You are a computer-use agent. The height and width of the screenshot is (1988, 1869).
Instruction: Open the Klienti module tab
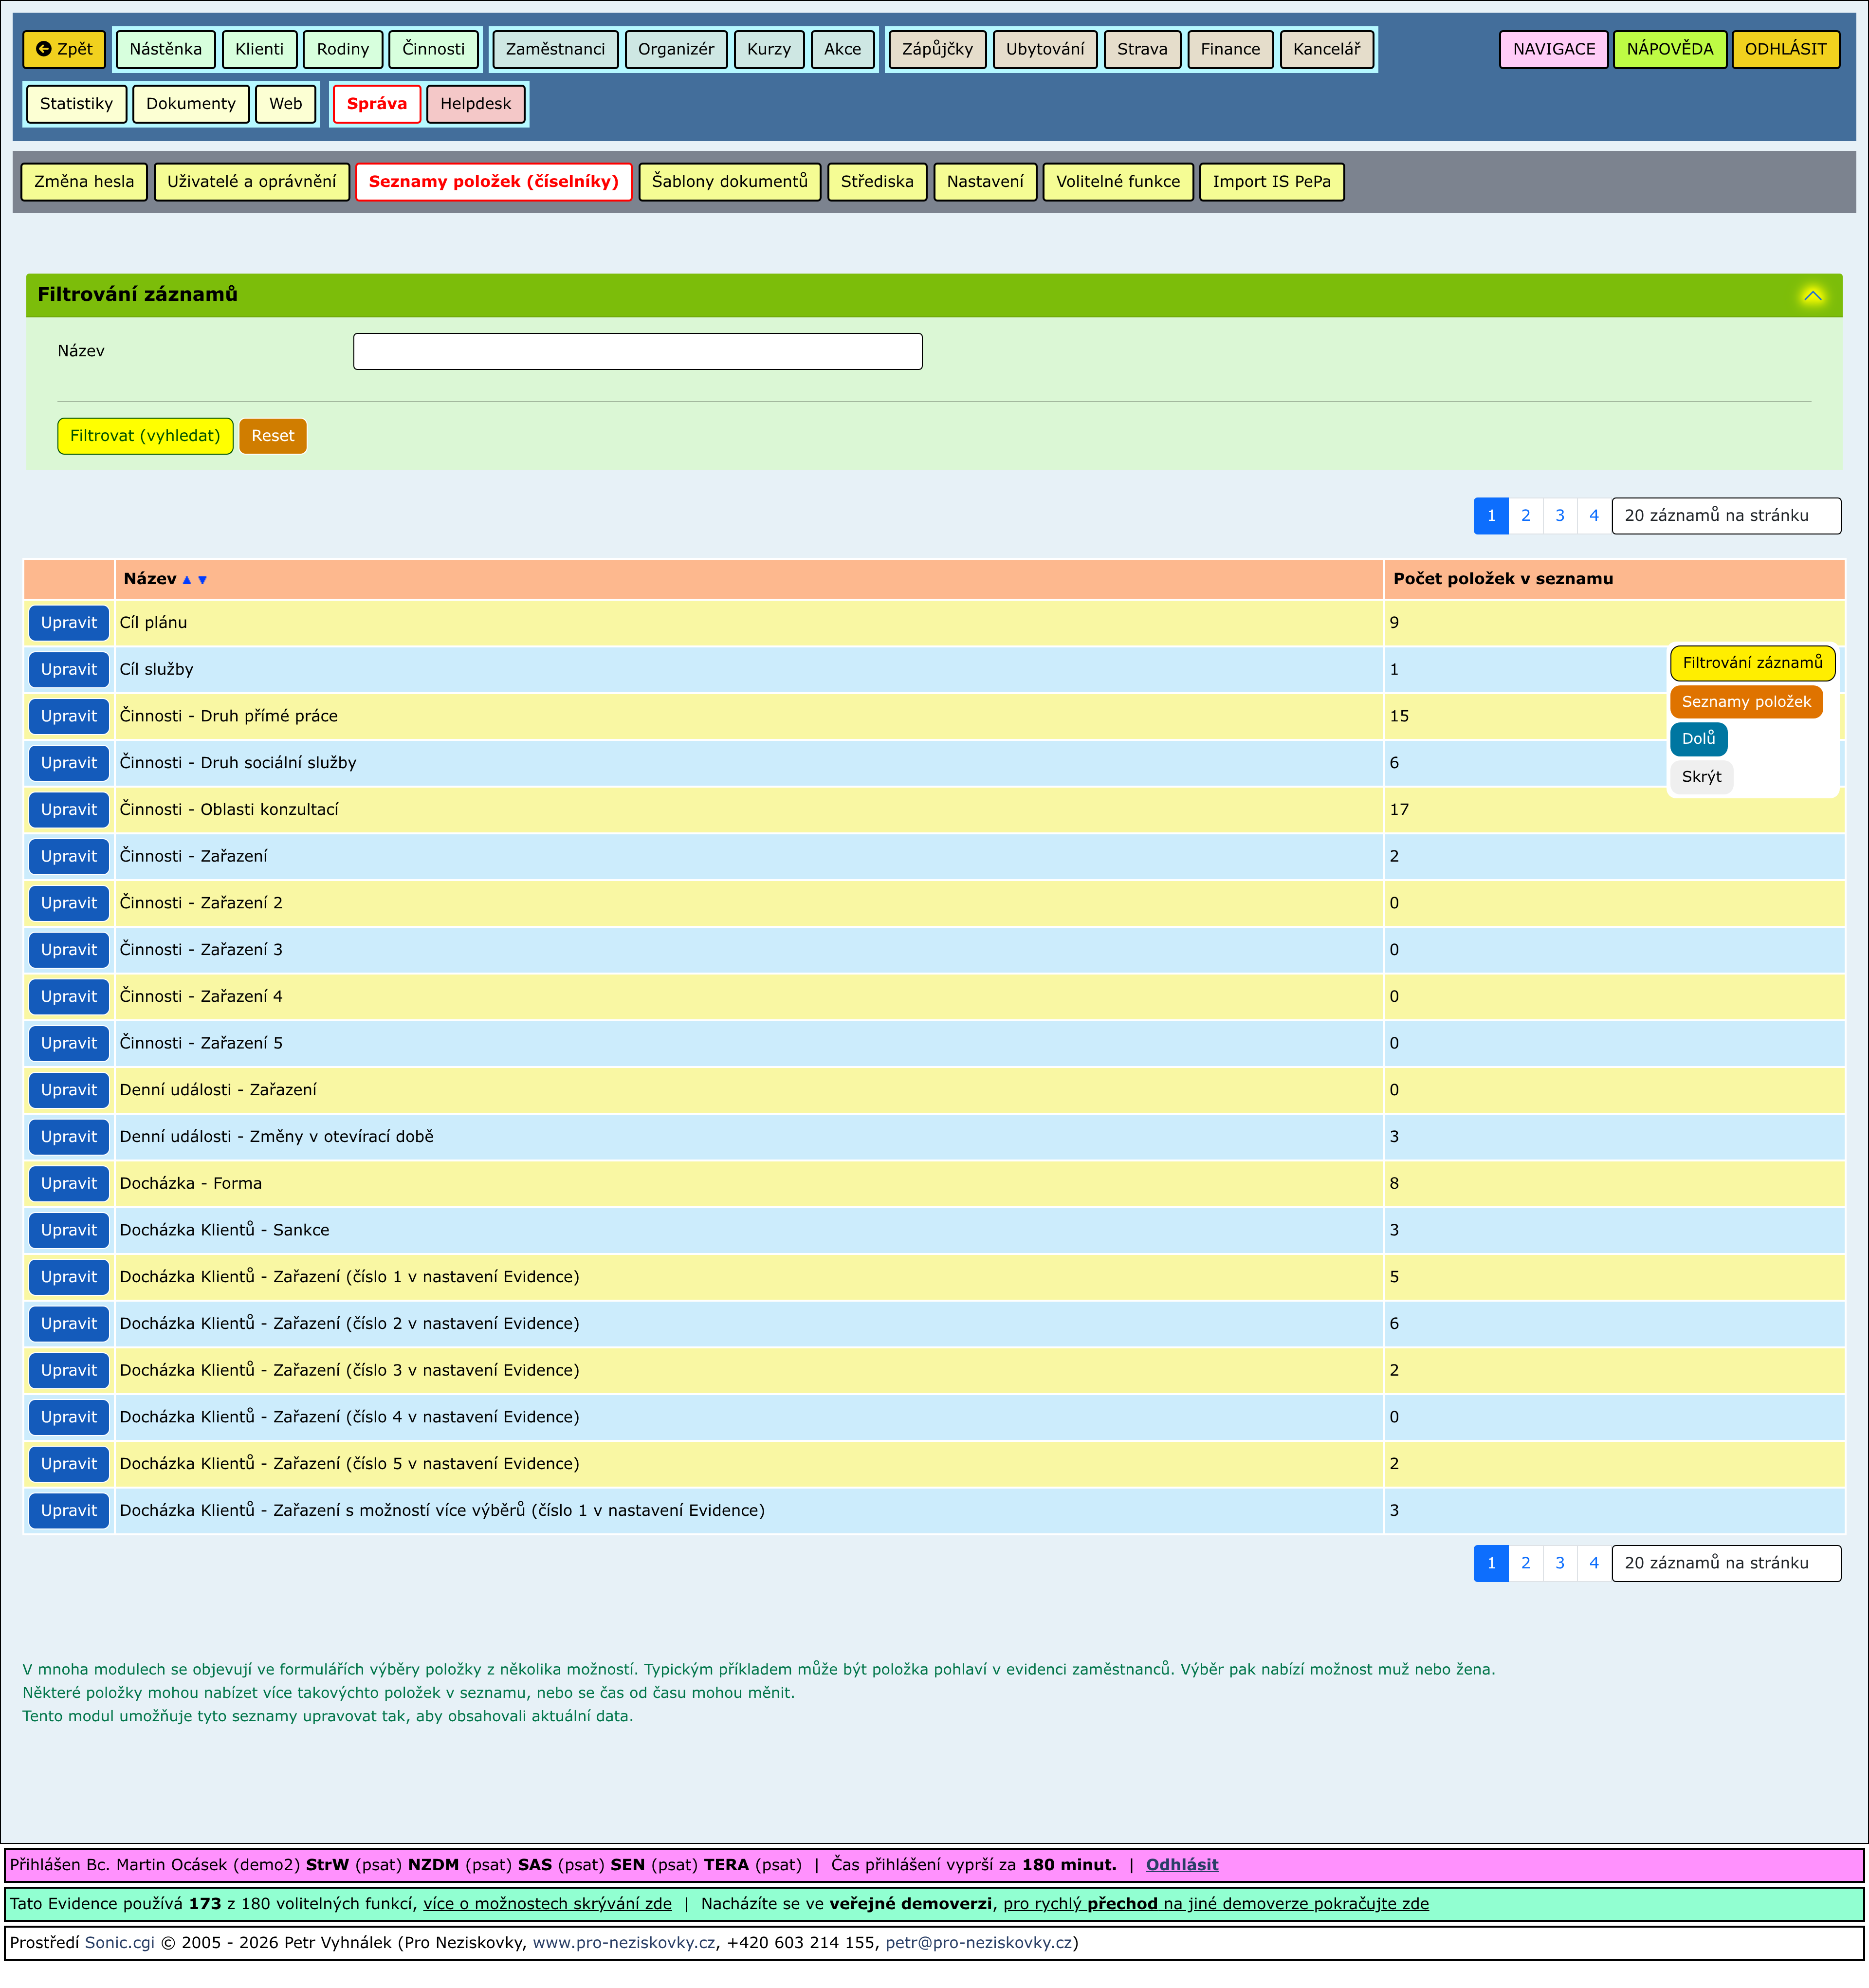click(259, 49)
